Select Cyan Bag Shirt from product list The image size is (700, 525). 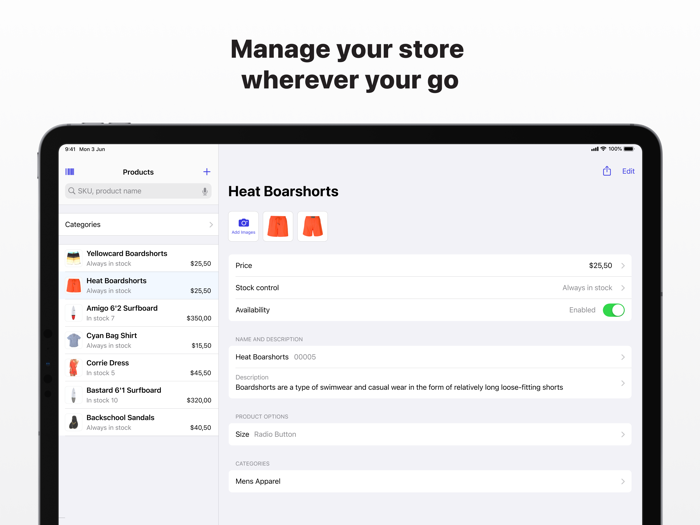tap(140, 340)
